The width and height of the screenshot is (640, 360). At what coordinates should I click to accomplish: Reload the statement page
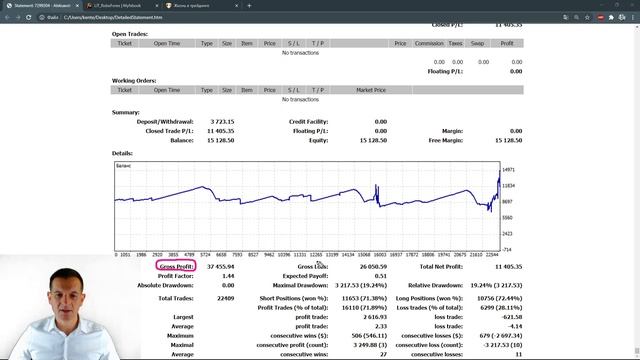pyautogui.click(x=29, y=18)
